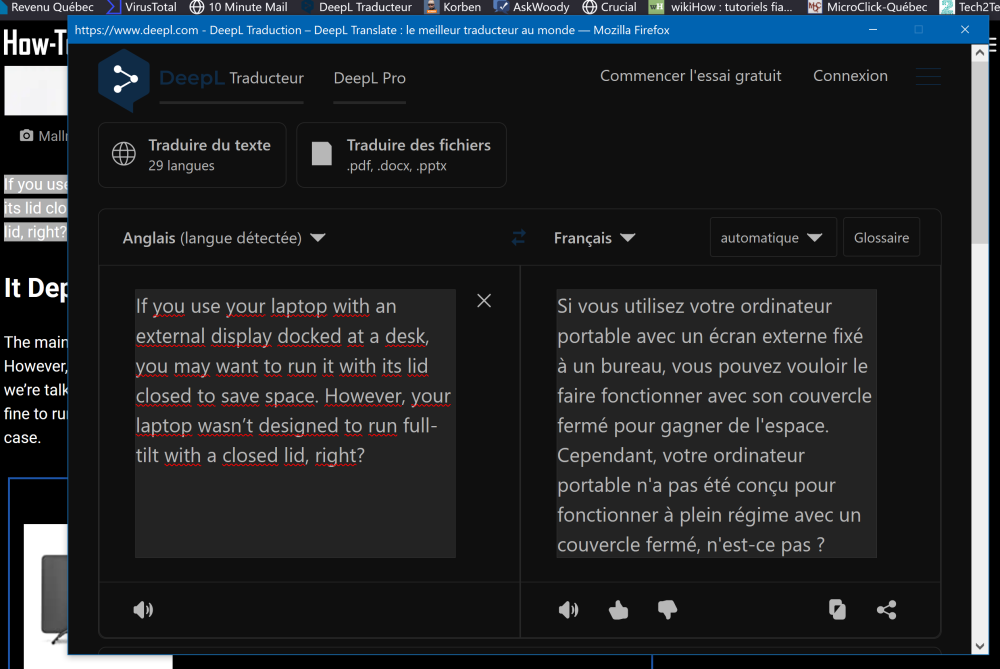Click the camera icon in How-To Geek window
Screen dimensions: 1000x669
(x=26, y=135)
